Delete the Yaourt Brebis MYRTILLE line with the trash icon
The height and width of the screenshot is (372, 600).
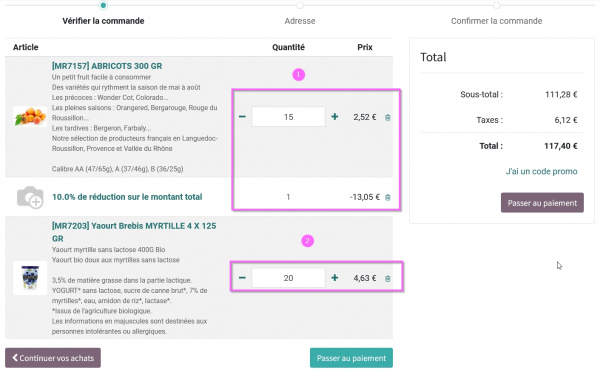tap(388, 279)
